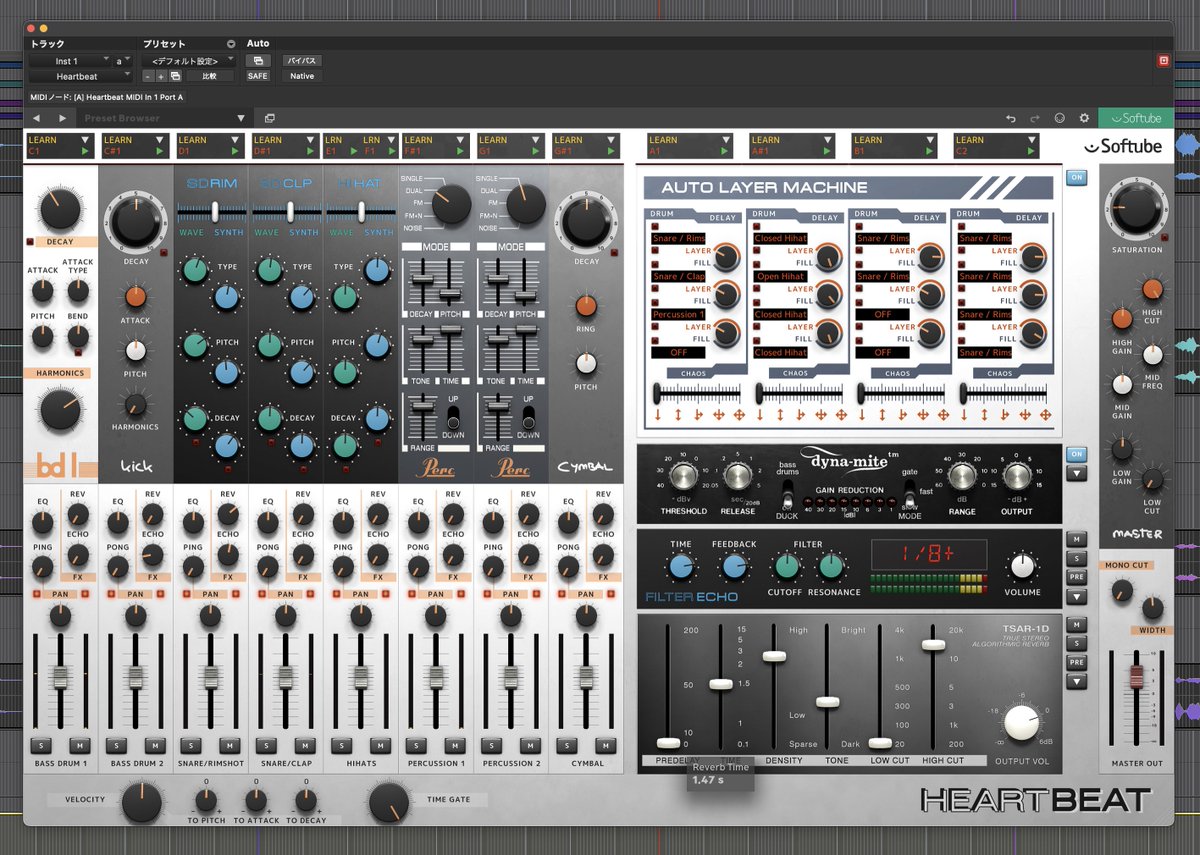This screenshot has width=1200, height=855.
Task: Click the smiley face icon in toolbar
Action: tap(1060, 118)
